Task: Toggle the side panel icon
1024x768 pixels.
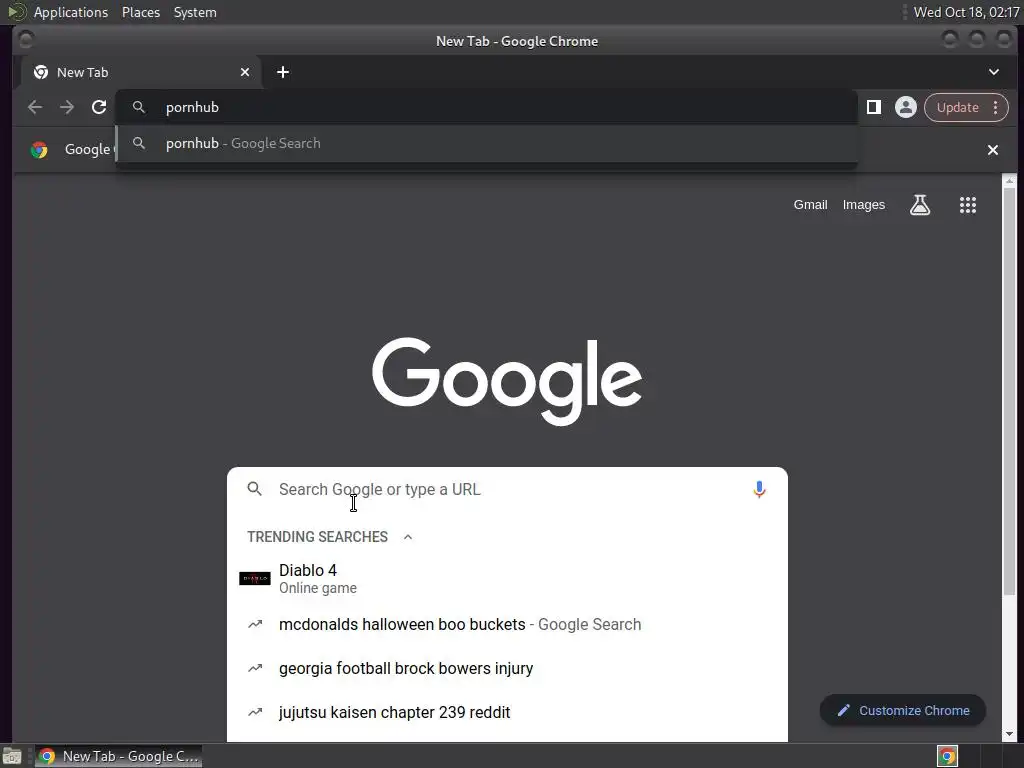Action: click(x=874, y=107)
